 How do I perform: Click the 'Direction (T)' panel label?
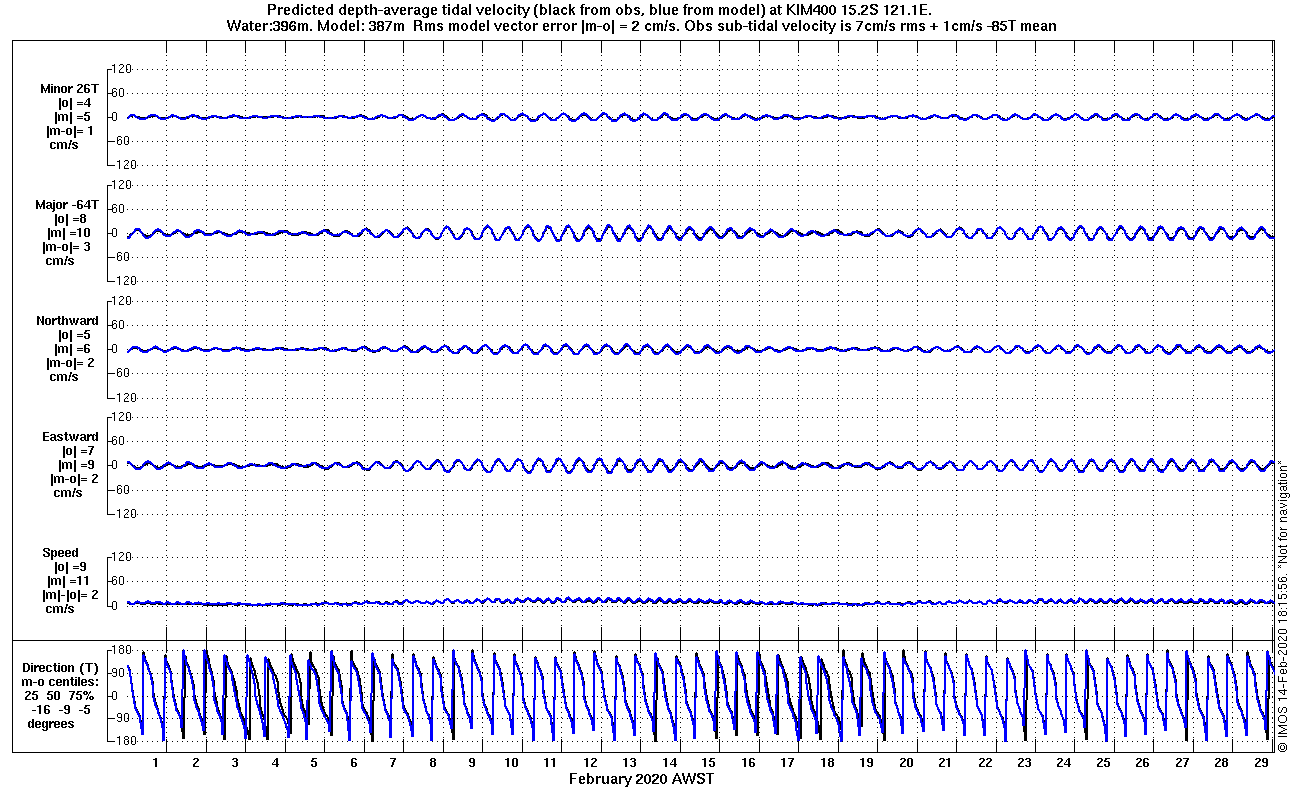(x=62, y=668)
